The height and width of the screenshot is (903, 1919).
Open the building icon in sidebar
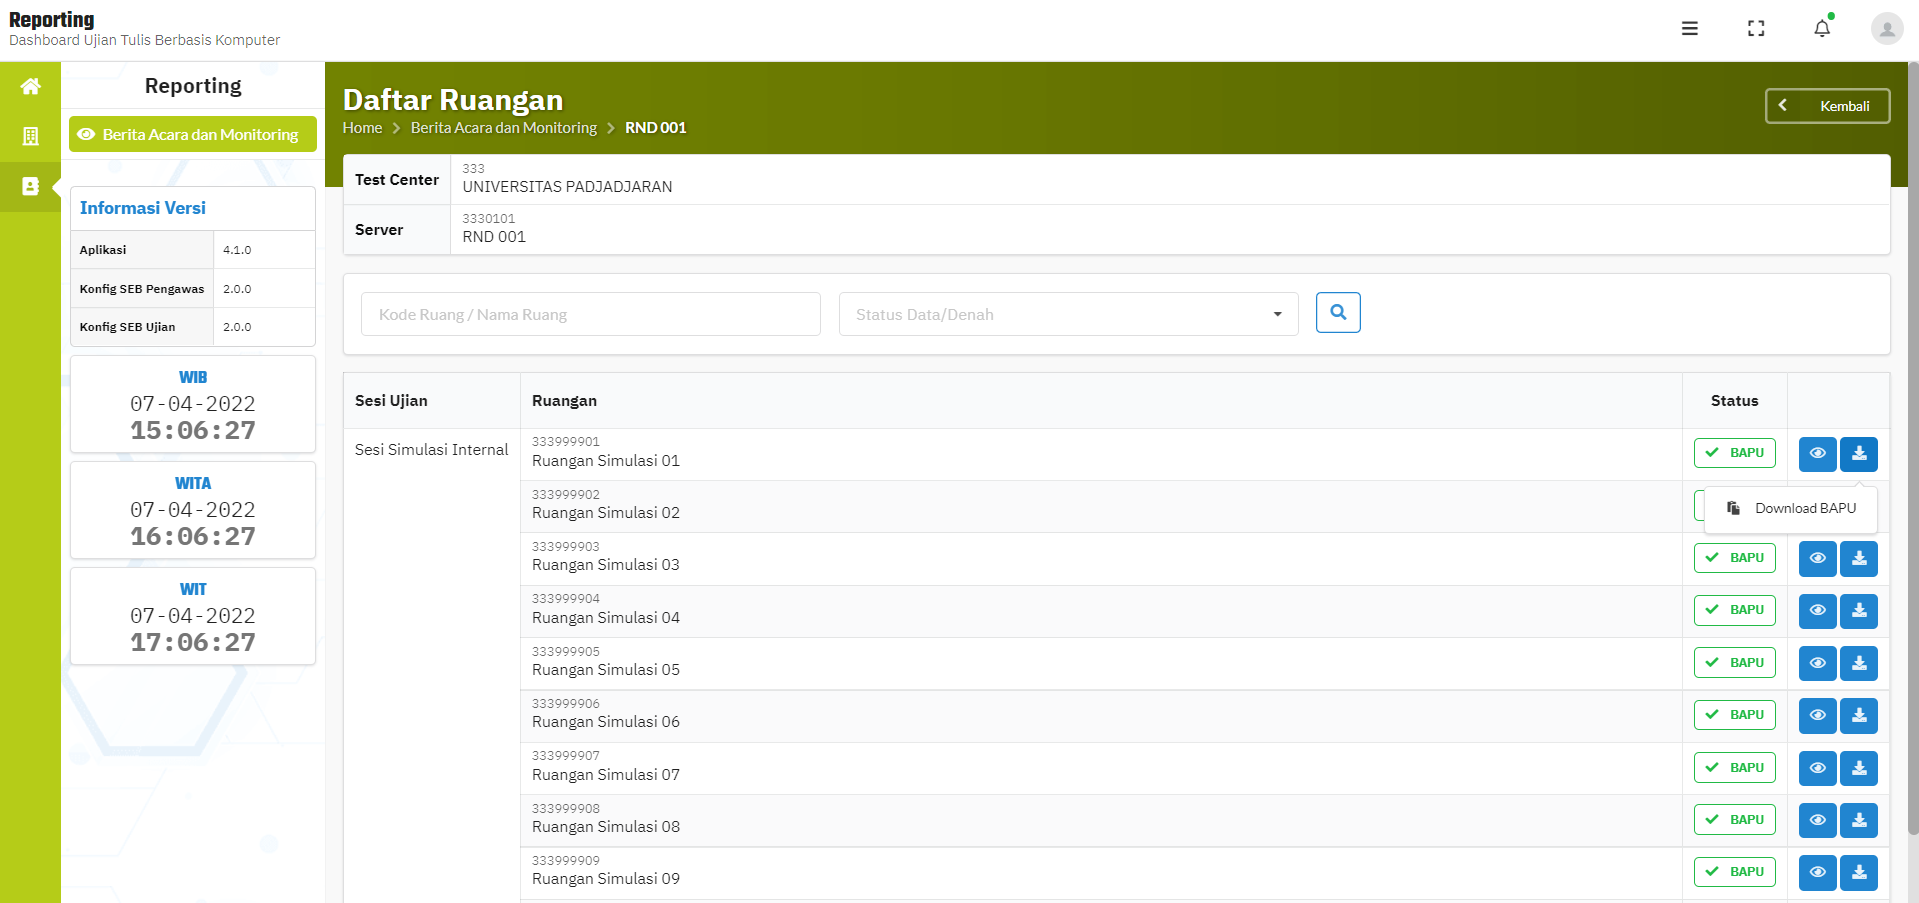point(30,136)
